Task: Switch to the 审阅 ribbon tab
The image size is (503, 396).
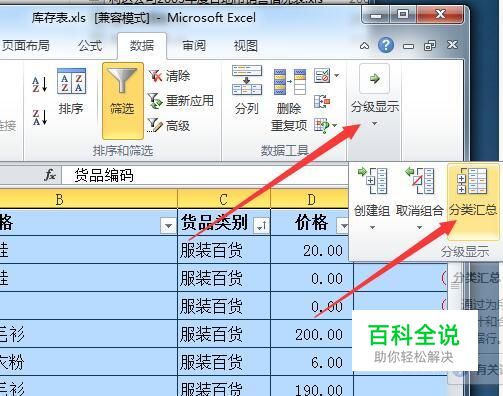Action: tap(194, 46)
